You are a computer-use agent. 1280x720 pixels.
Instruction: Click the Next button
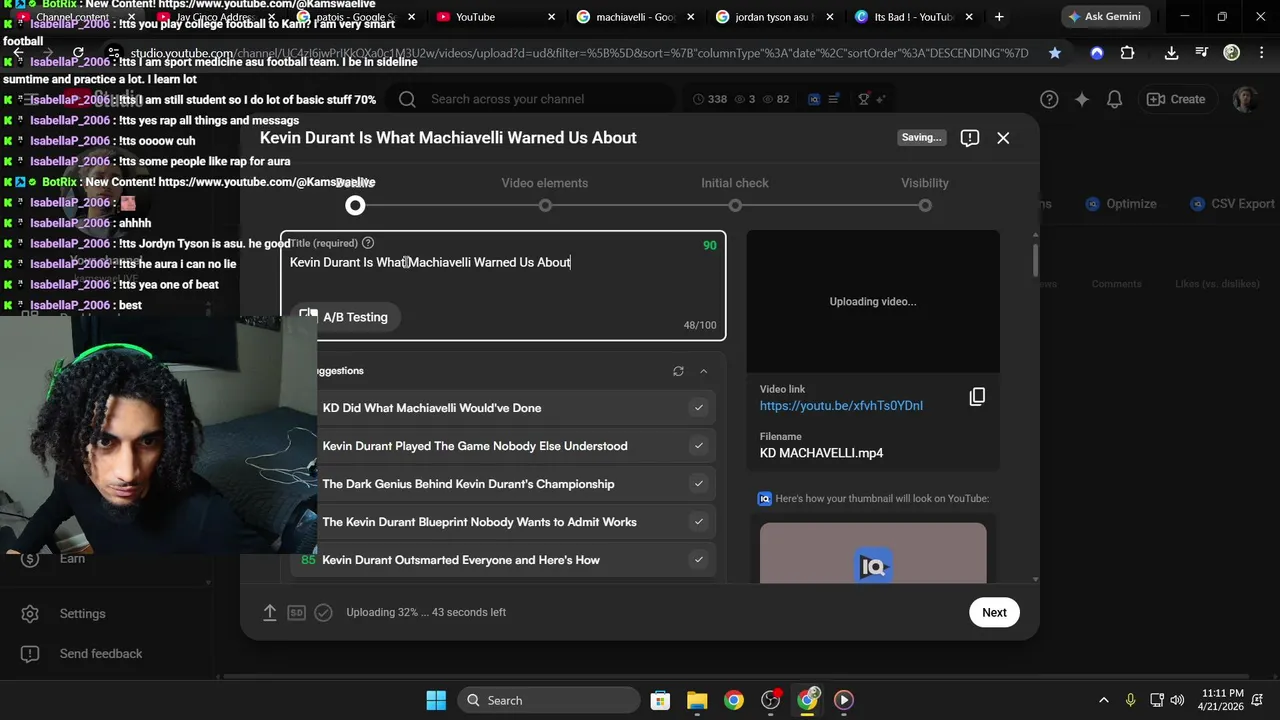click(x=994, y=613)
